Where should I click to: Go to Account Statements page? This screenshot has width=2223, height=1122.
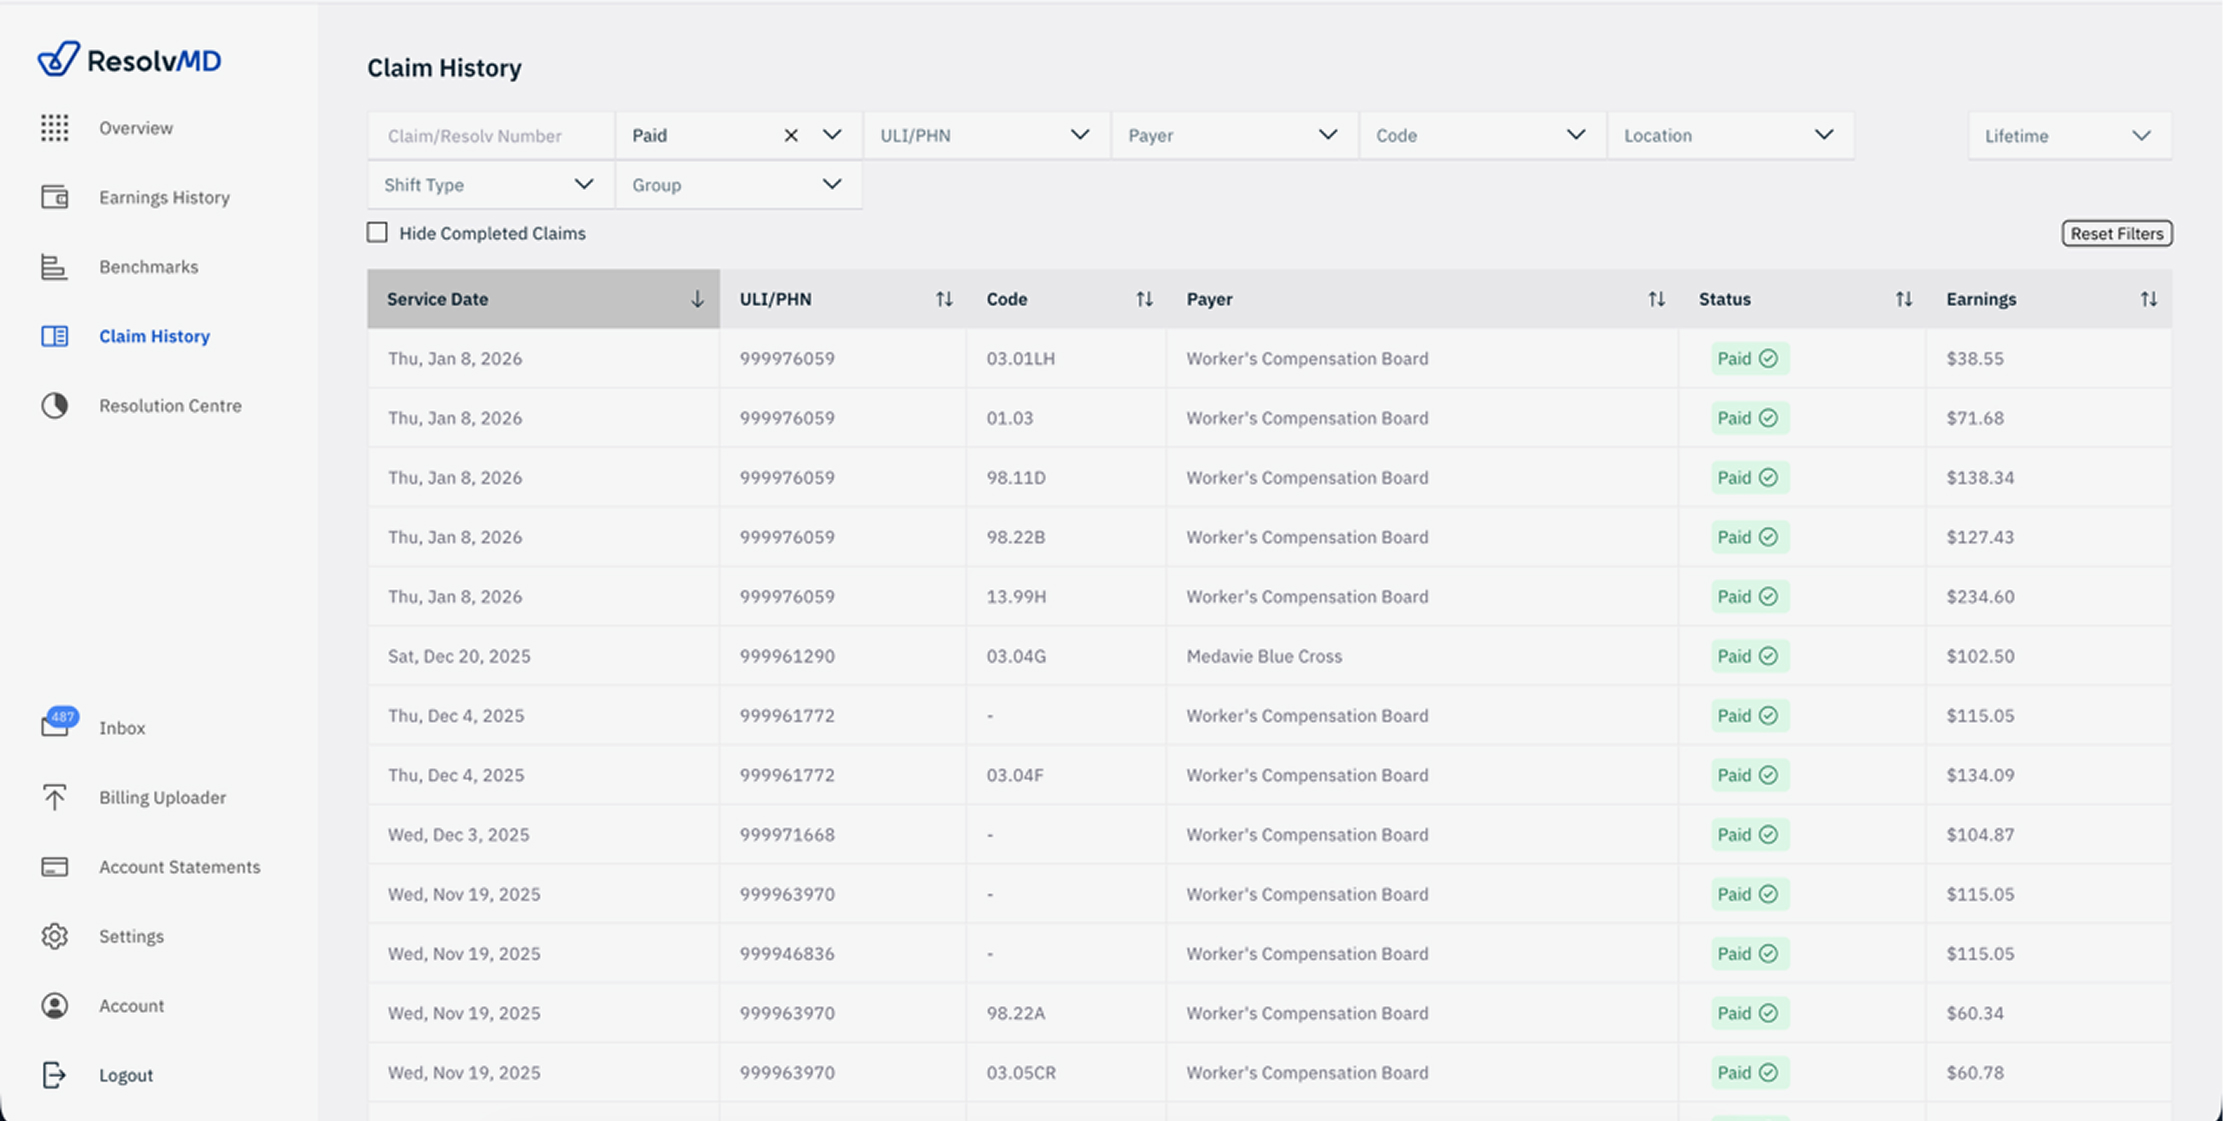click(179, 867)
